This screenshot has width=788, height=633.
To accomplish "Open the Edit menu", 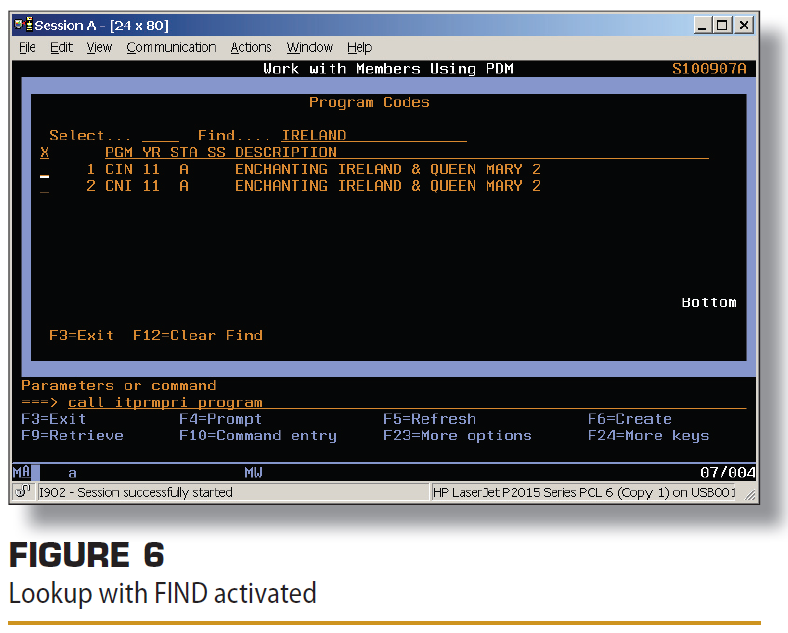I will 61,47.
